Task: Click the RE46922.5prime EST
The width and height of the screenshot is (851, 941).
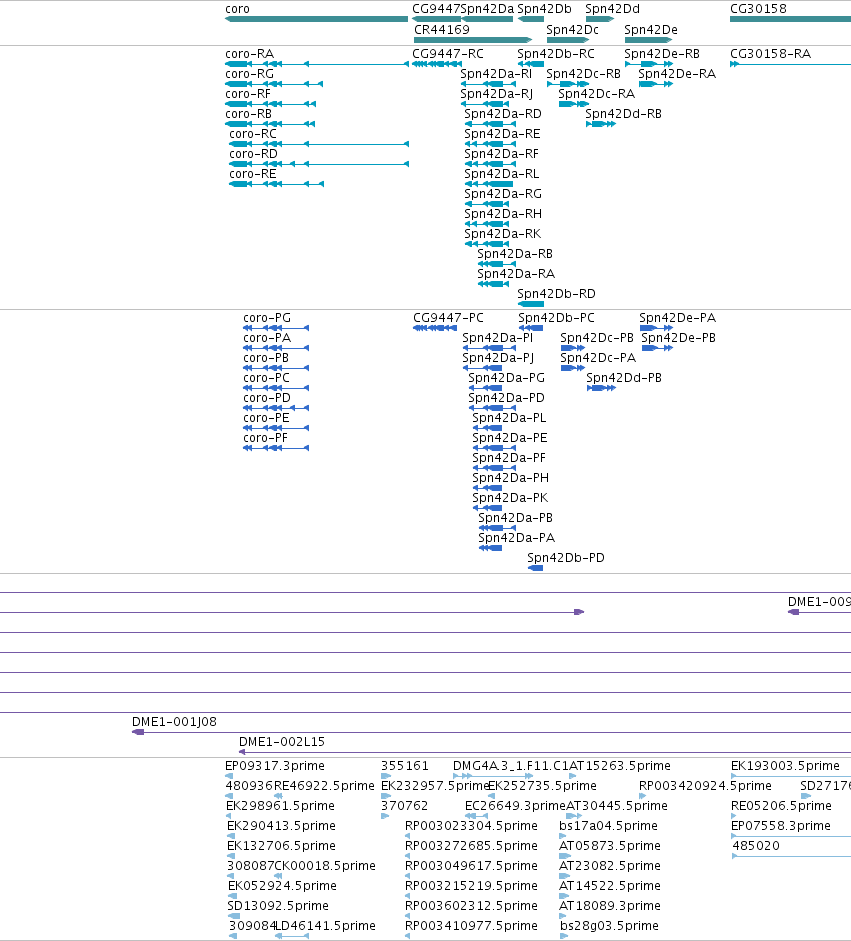Action: pos(278,796)
